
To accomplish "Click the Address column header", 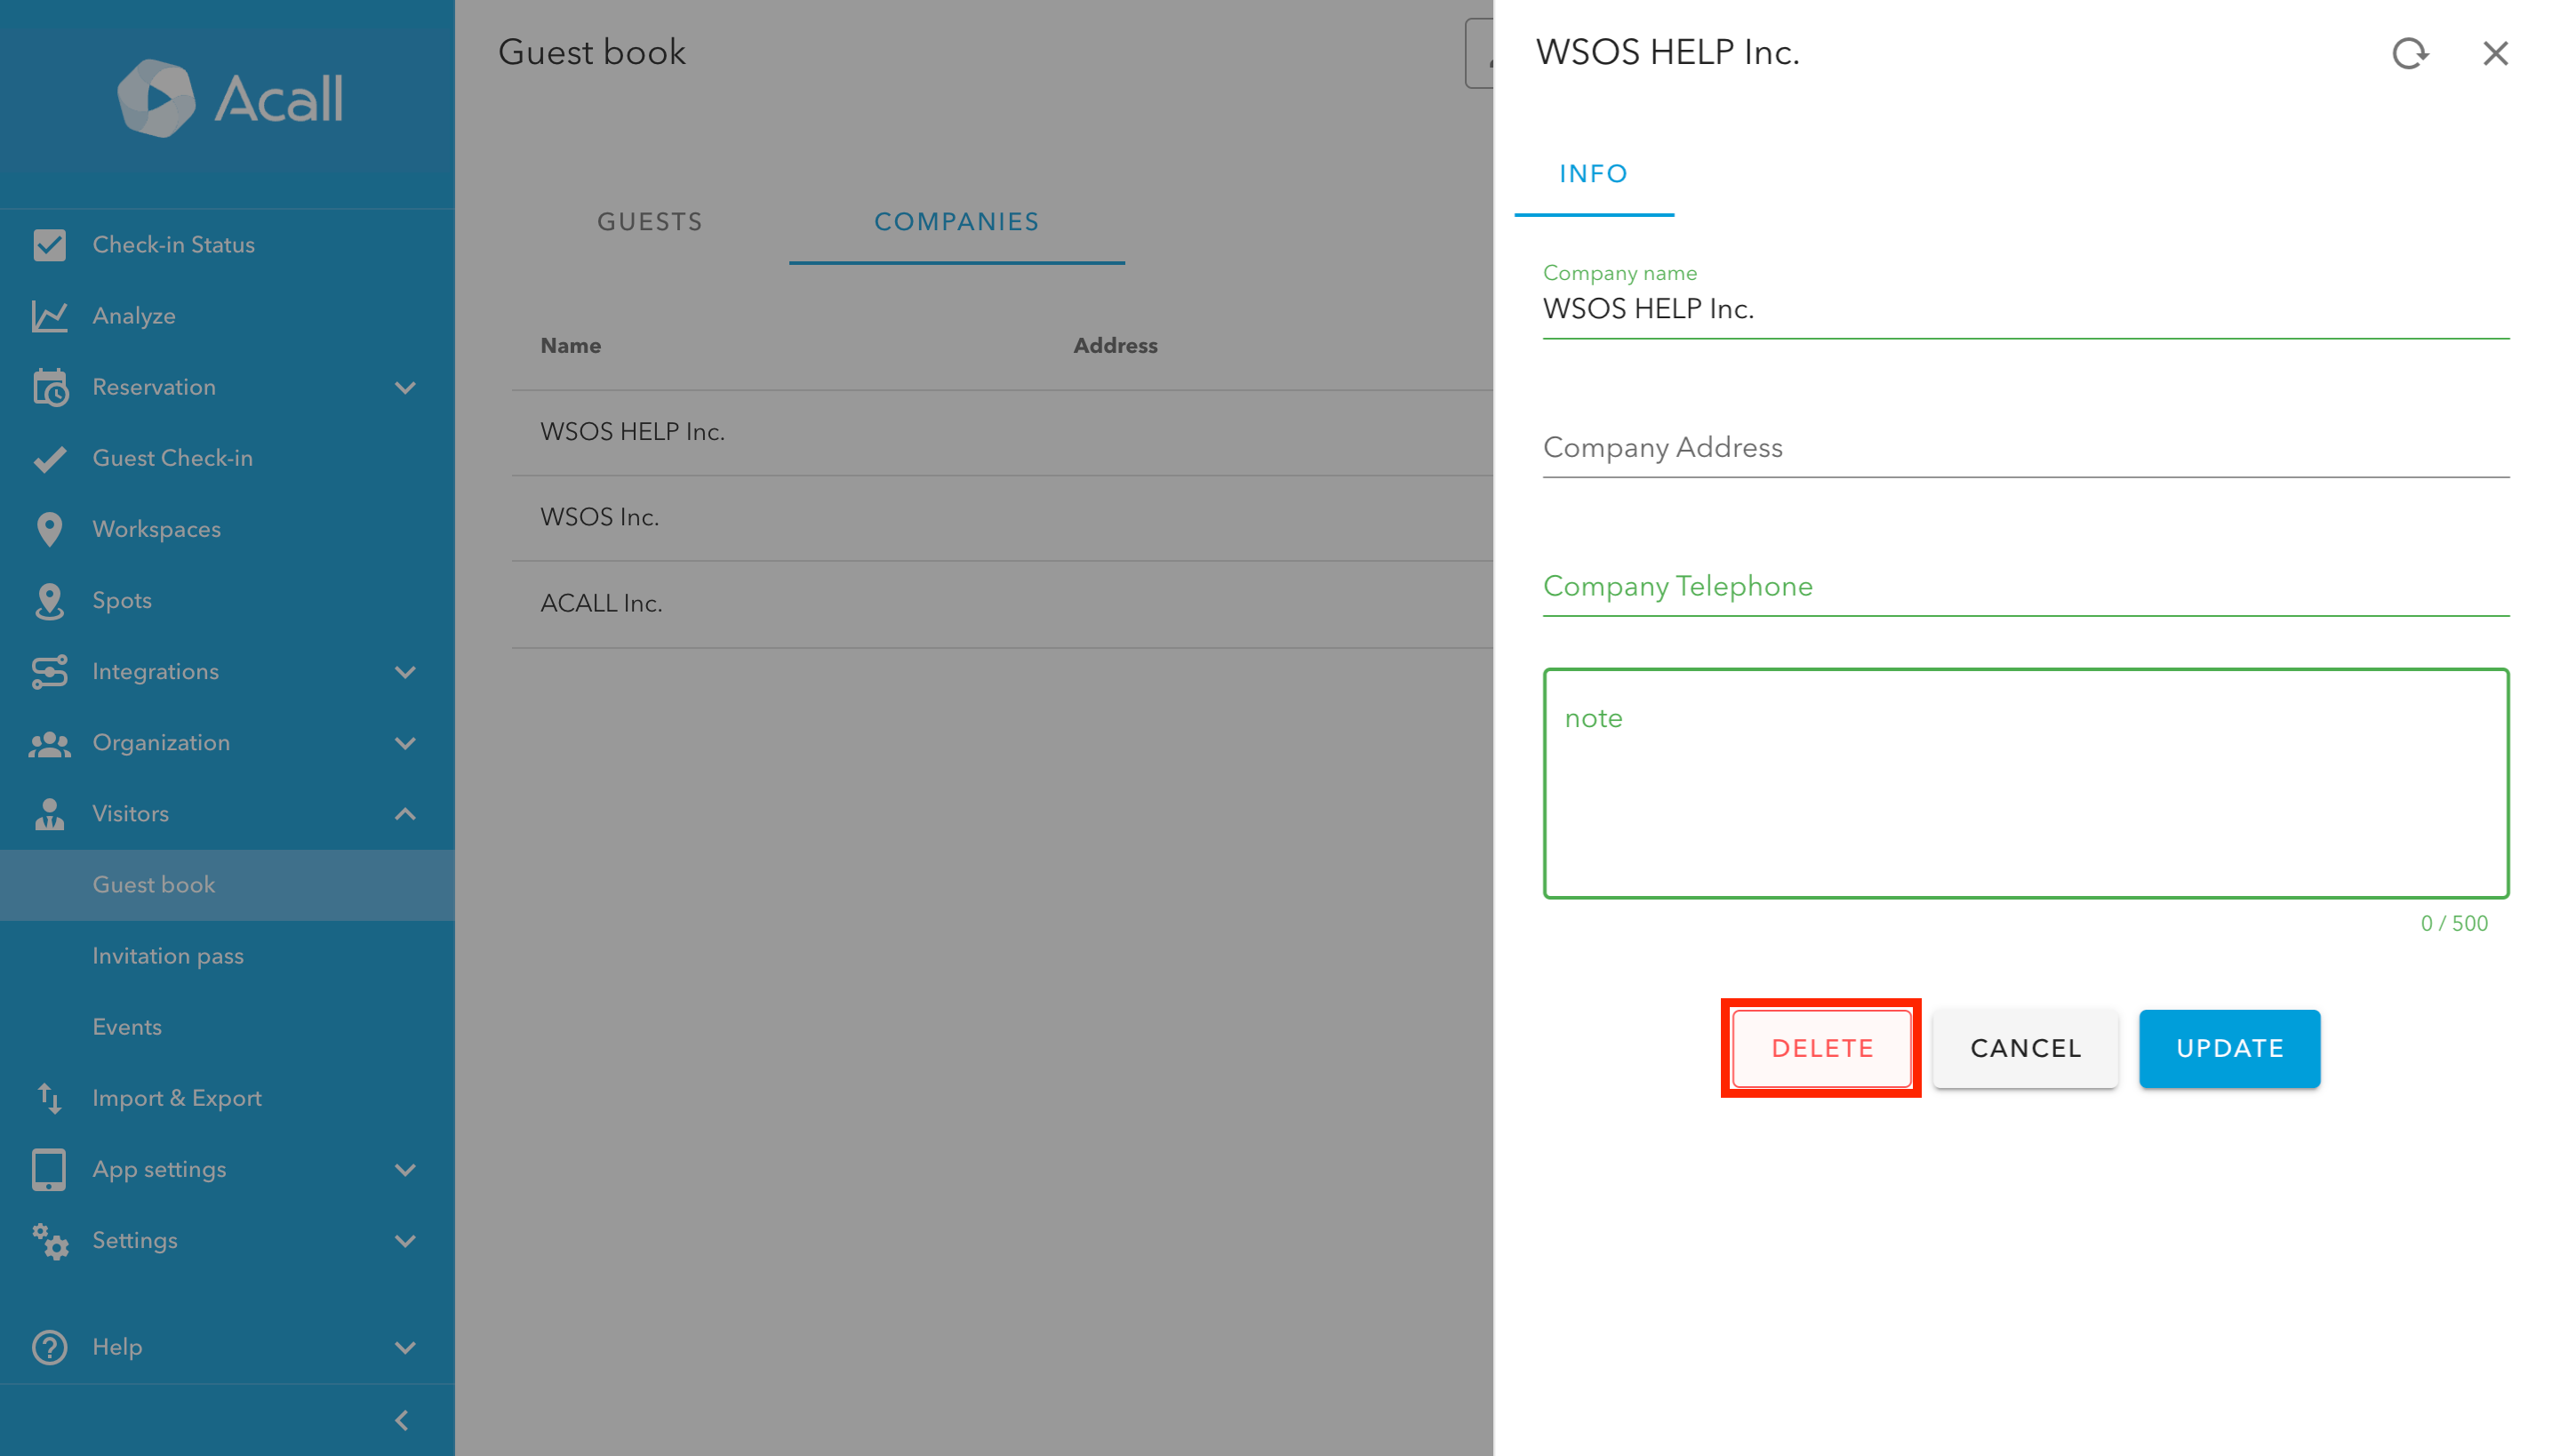I will coord(1115,345).
